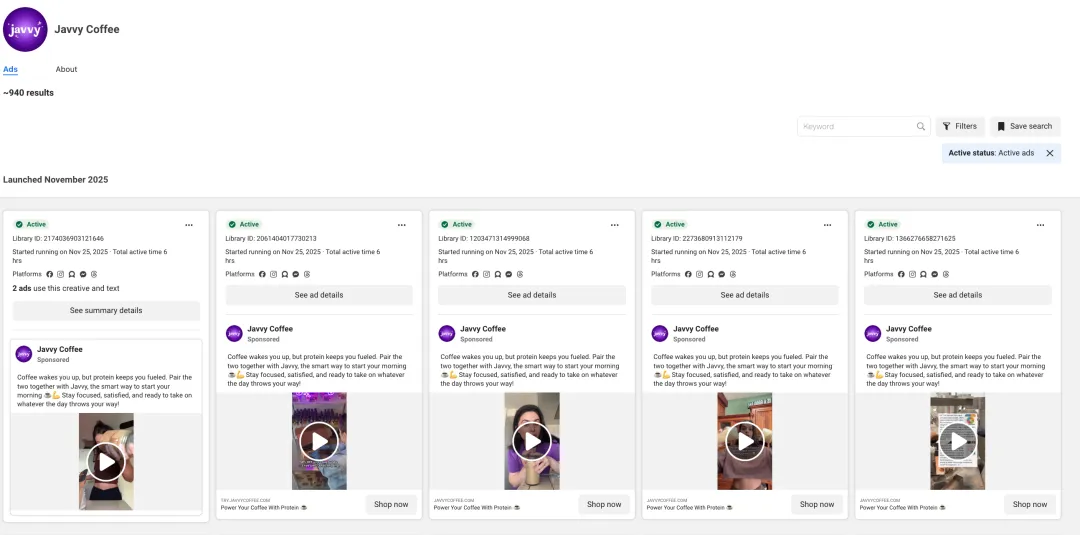Viewport: 1080px width, 535px height.
Task: Open the Filters panel
Action: 959,127
